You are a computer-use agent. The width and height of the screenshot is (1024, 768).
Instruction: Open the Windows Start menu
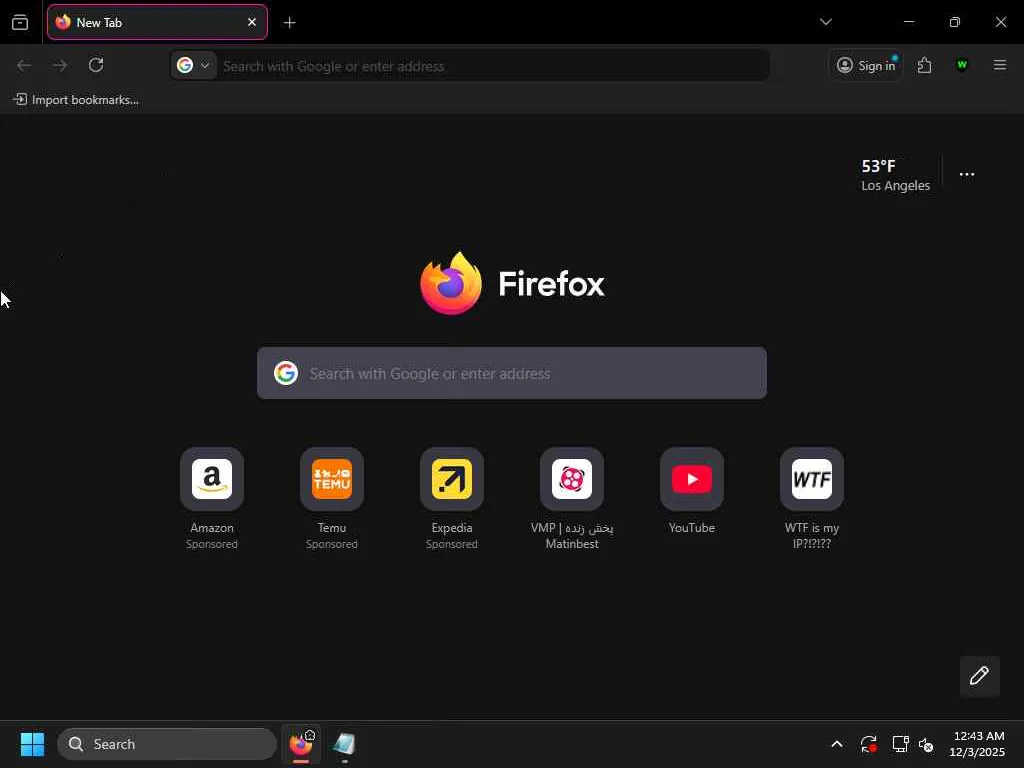point(32,744)
